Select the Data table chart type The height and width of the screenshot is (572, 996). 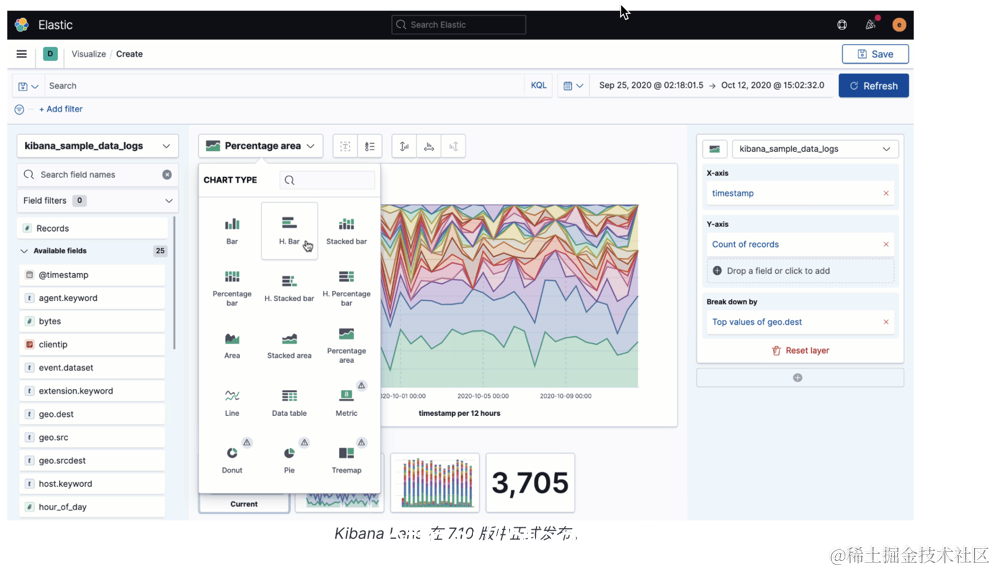click(x=289, y=402)
